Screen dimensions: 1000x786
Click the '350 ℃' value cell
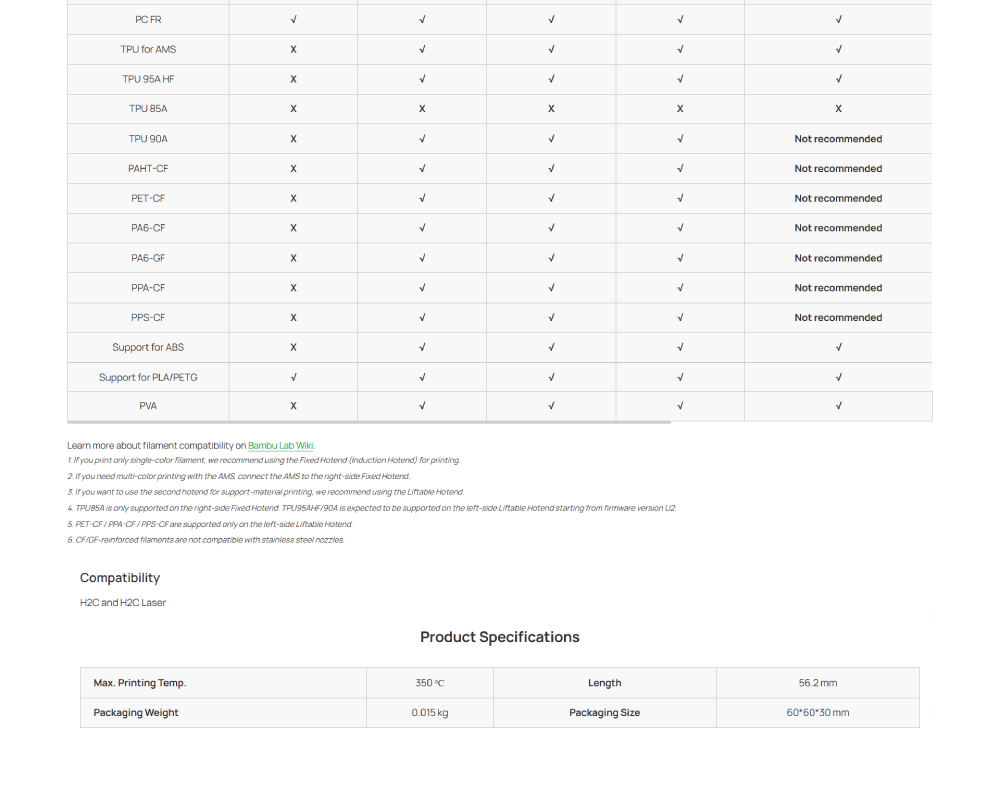click(x=430, y=683)
